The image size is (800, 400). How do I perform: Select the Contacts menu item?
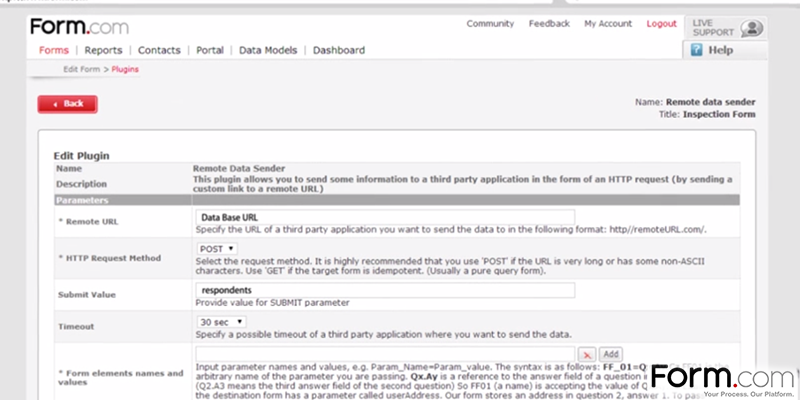159,50
